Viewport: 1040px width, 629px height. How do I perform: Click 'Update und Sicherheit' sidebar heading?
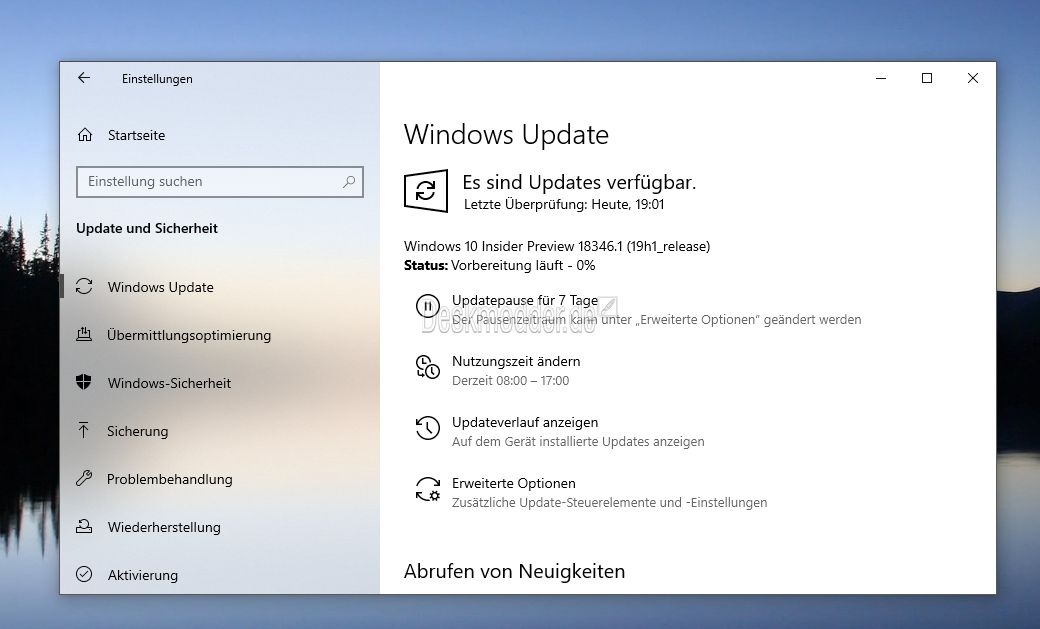pos(147,228)
